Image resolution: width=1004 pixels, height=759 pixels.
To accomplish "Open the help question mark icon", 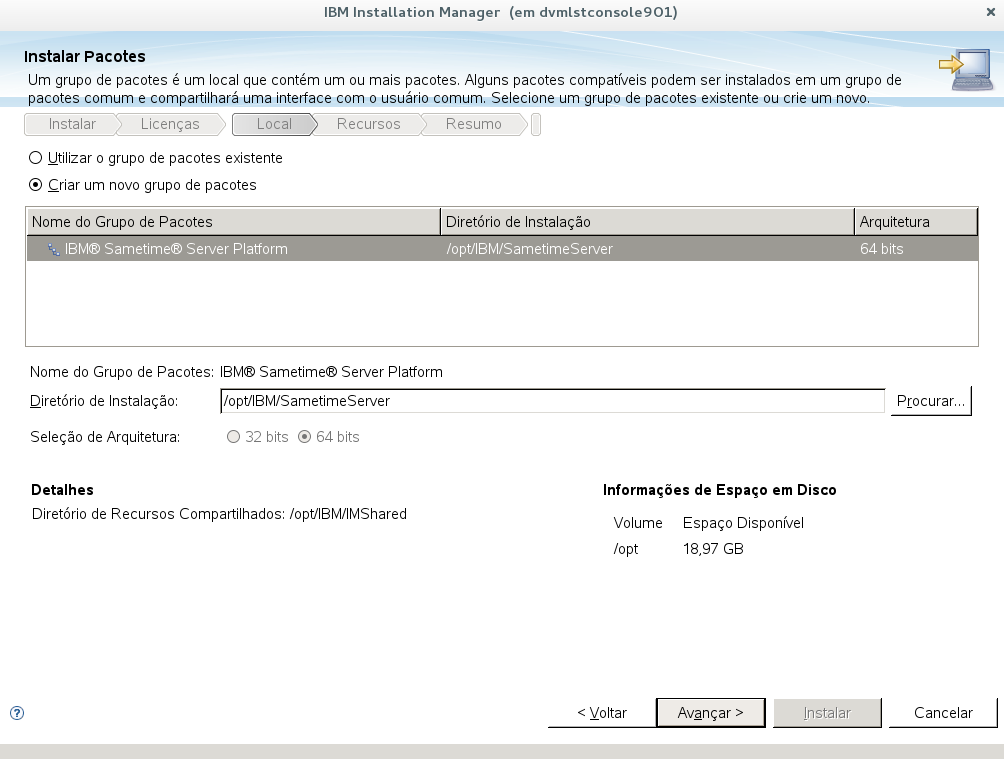I will click(x=17, y=713).
